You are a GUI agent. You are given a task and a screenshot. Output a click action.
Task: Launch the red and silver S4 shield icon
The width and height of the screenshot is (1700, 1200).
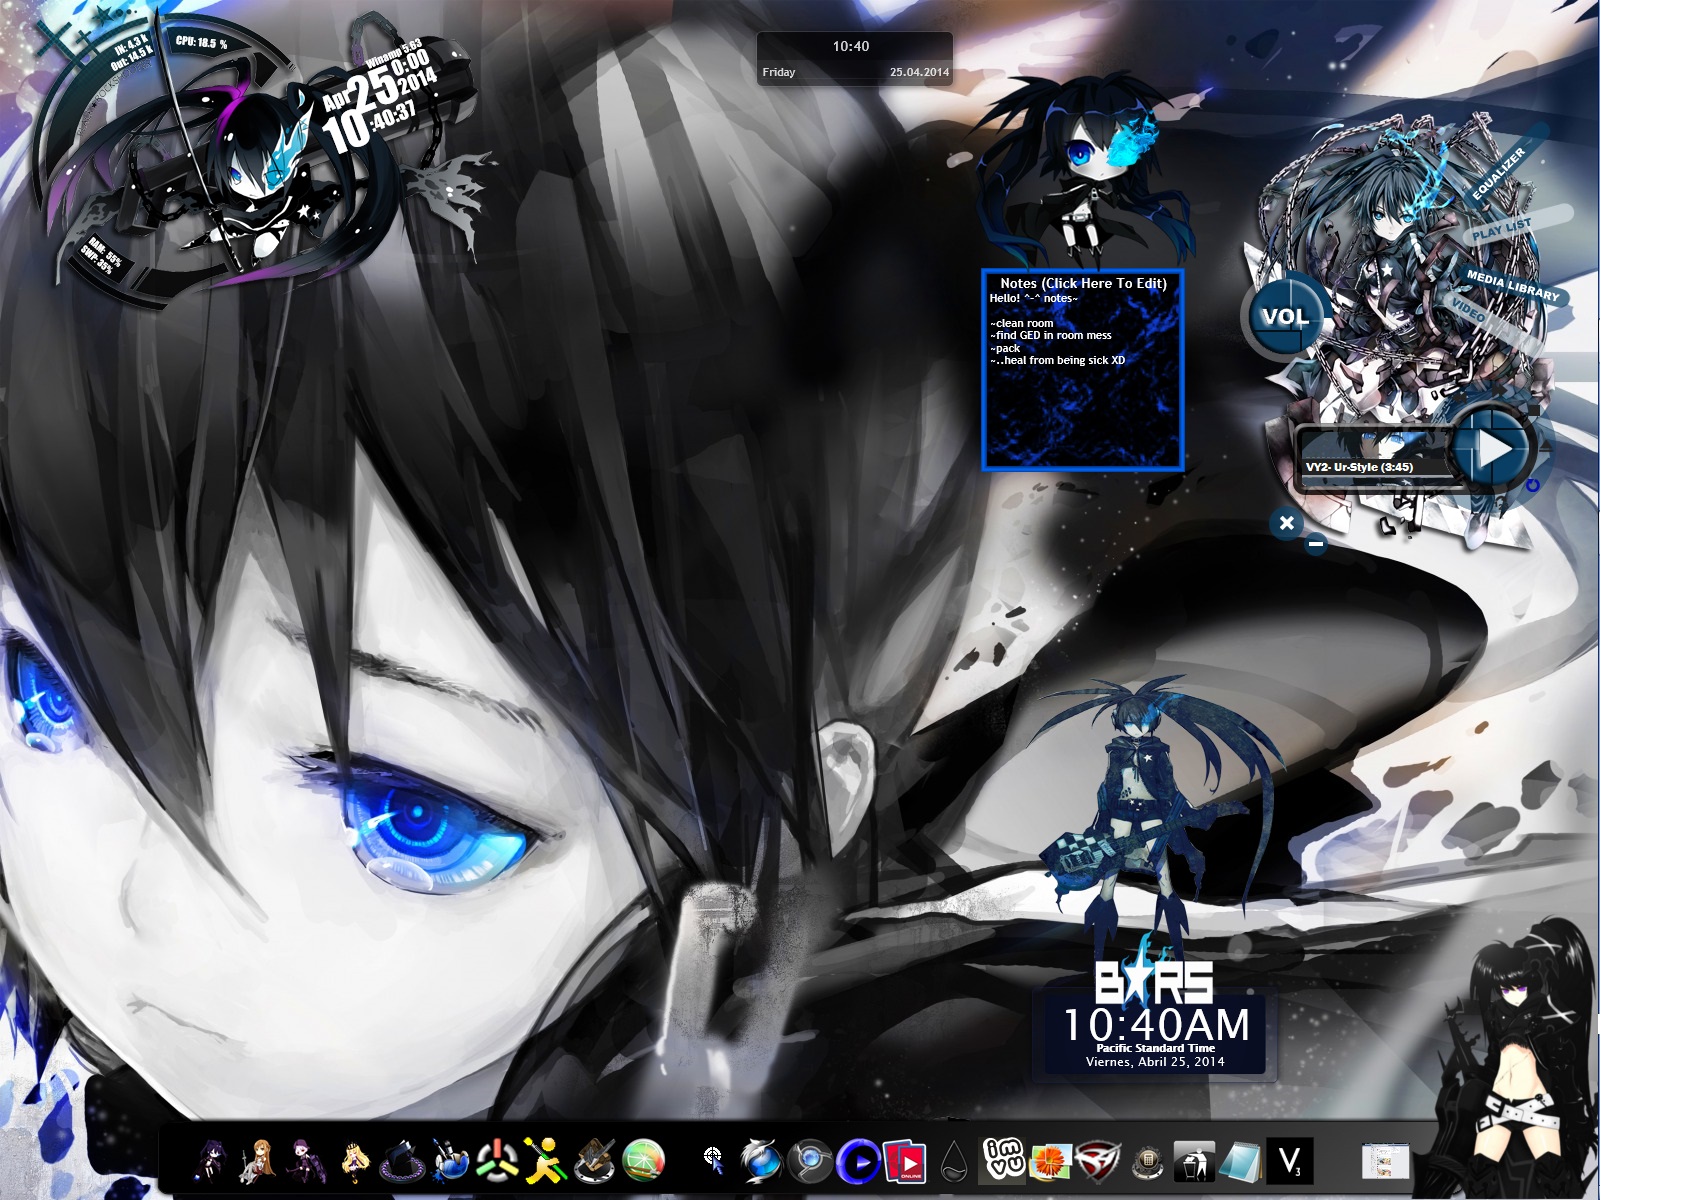coord(1098,1162)
